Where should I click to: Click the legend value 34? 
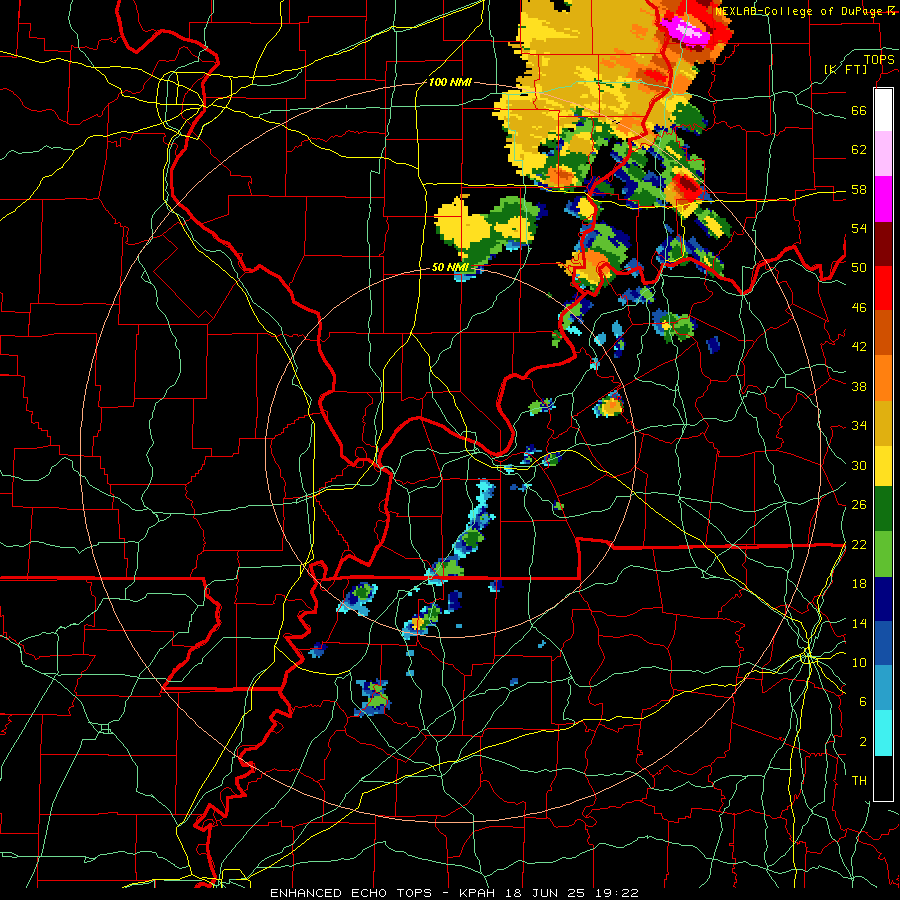859,425
